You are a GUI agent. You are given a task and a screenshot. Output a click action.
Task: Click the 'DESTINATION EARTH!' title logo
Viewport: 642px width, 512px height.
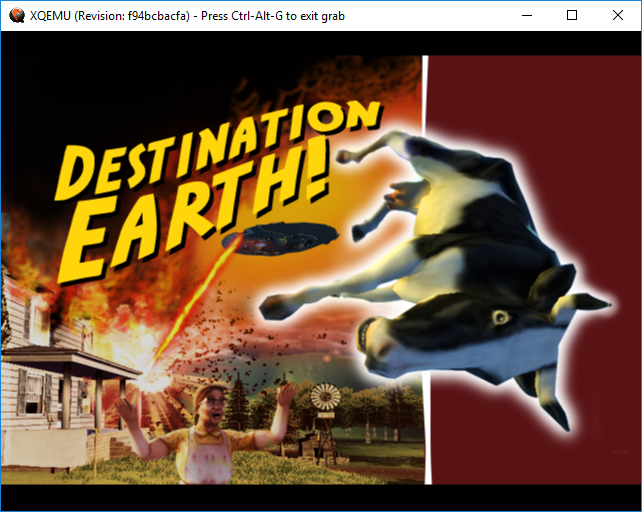click(x=219, y=190)
